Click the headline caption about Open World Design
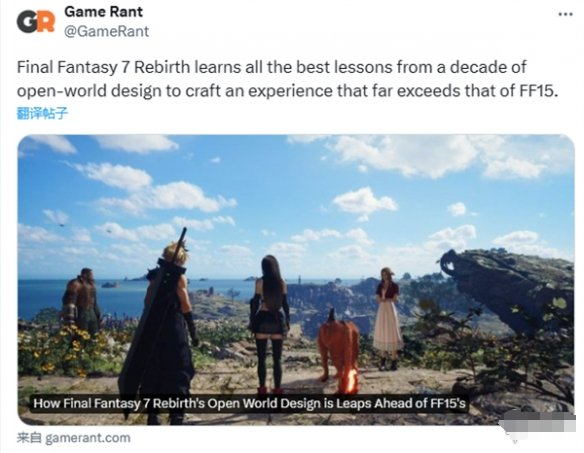This screenshot has width=584, height=453. coord(249,403)
